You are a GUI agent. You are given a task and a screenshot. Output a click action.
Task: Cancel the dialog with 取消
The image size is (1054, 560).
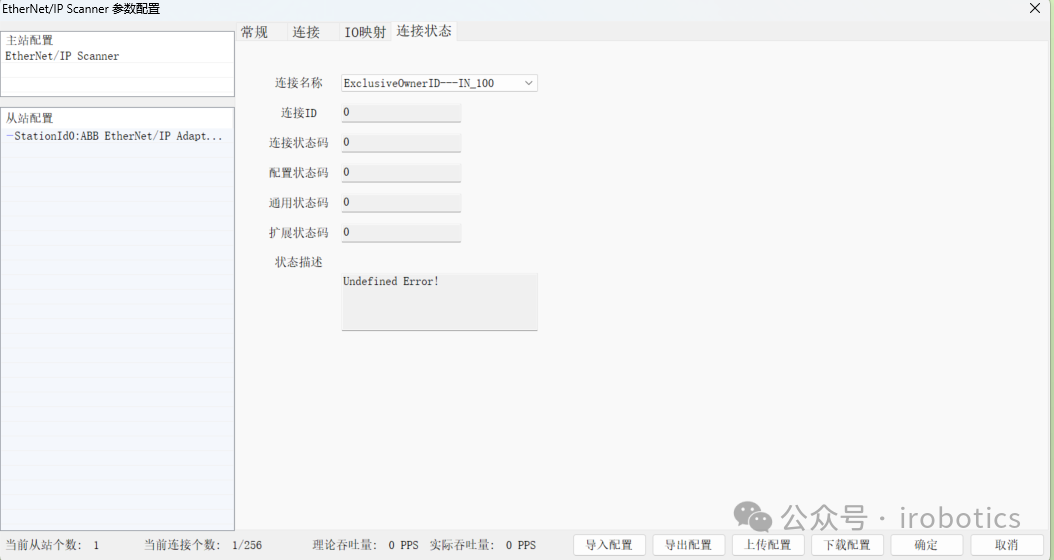point(1006,545)
